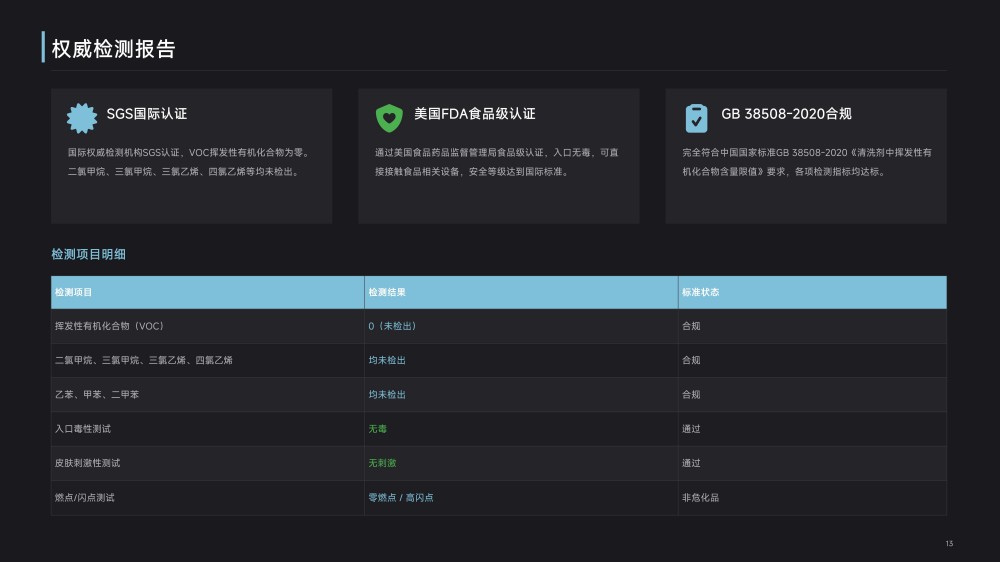
Task: Click the green FDA shield heart icon
Action: (389, 118)
